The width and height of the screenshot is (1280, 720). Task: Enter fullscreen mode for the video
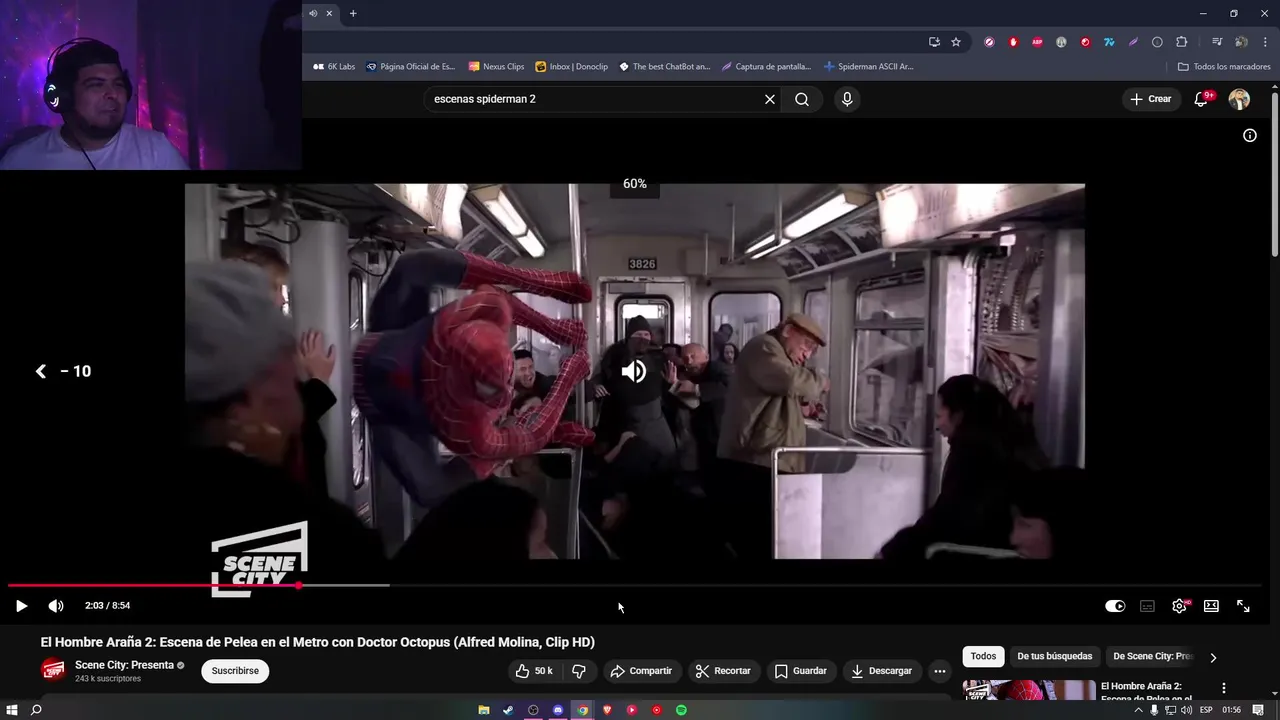pyautogui.click(x=1243, y=606)
